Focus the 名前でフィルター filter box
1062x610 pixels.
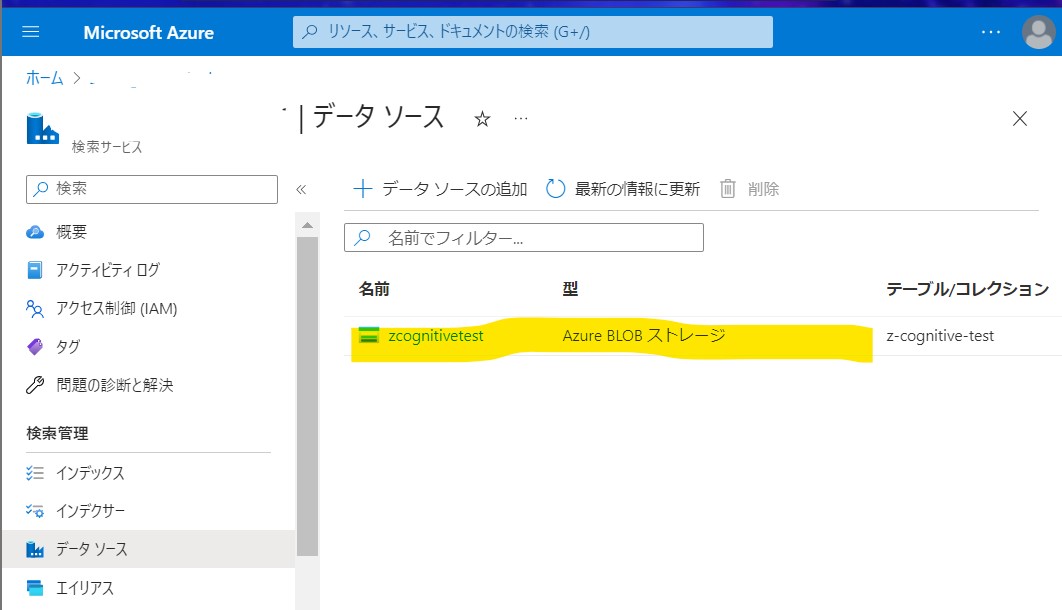524,238
